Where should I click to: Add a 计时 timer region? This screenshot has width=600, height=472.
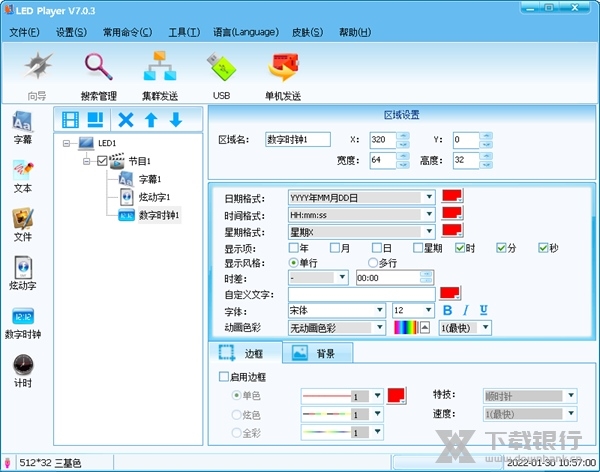[23, 371]
